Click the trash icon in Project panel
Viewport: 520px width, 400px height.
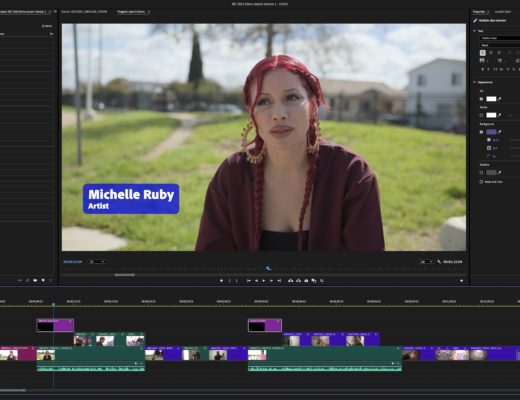51,280
